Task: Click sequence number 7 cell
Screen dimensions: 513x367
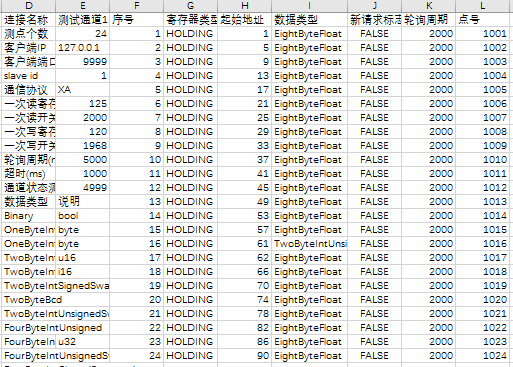Action: 137,118
